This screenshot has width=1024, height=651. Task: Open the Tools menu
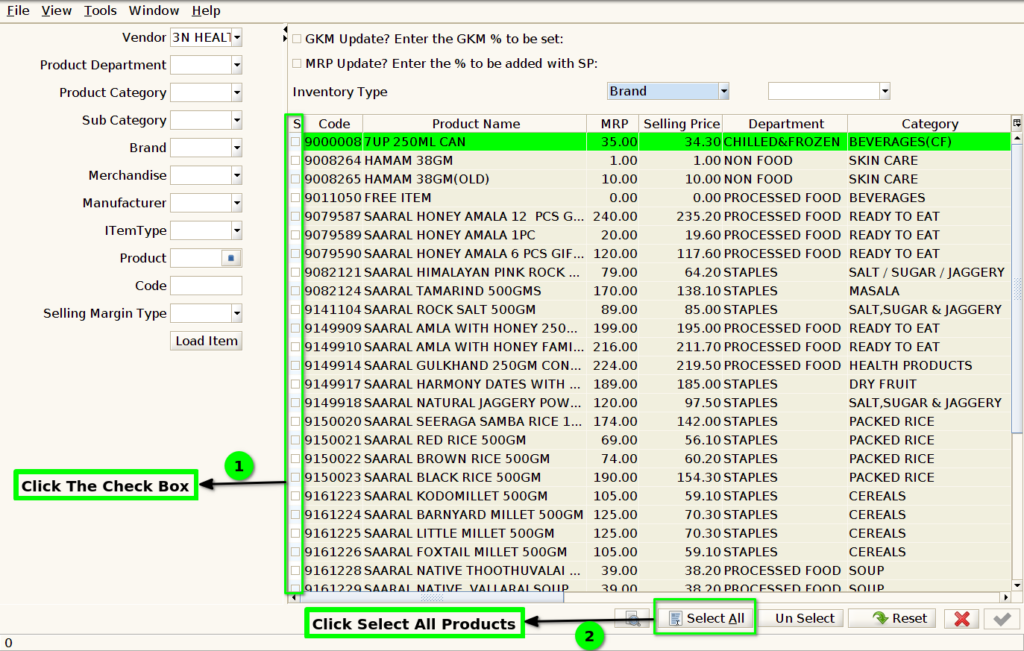tap(100, 10)
